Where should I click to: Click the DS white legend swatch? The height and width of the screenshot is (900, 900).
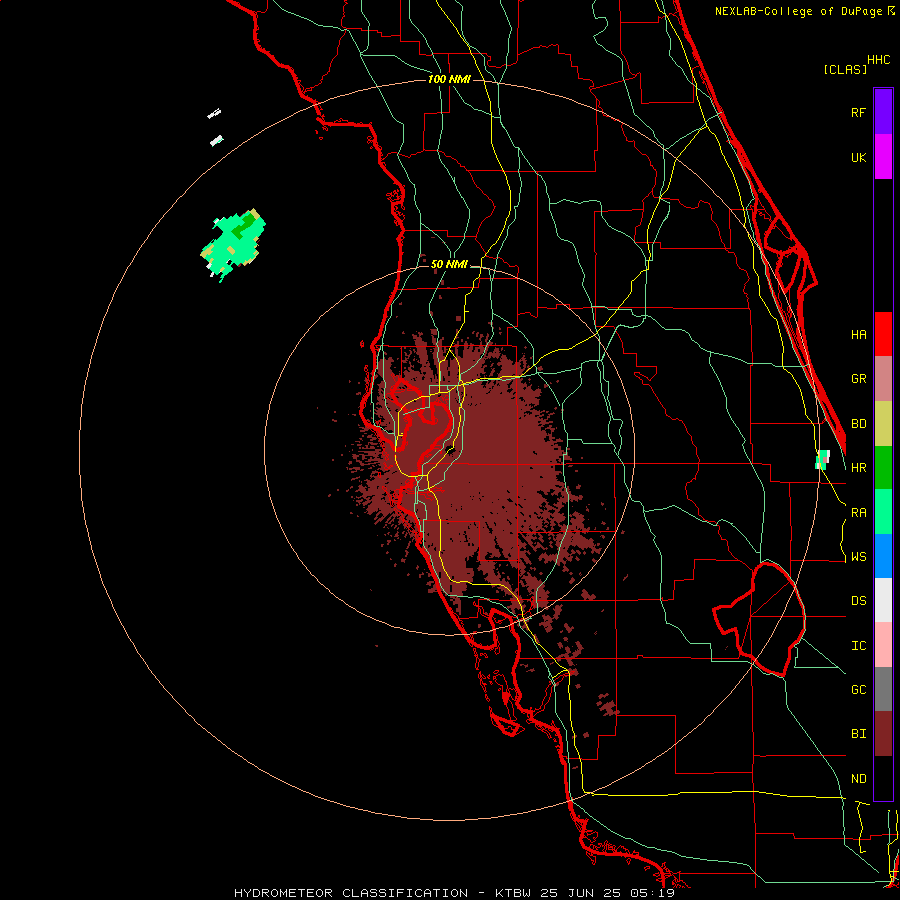point(883,600)
